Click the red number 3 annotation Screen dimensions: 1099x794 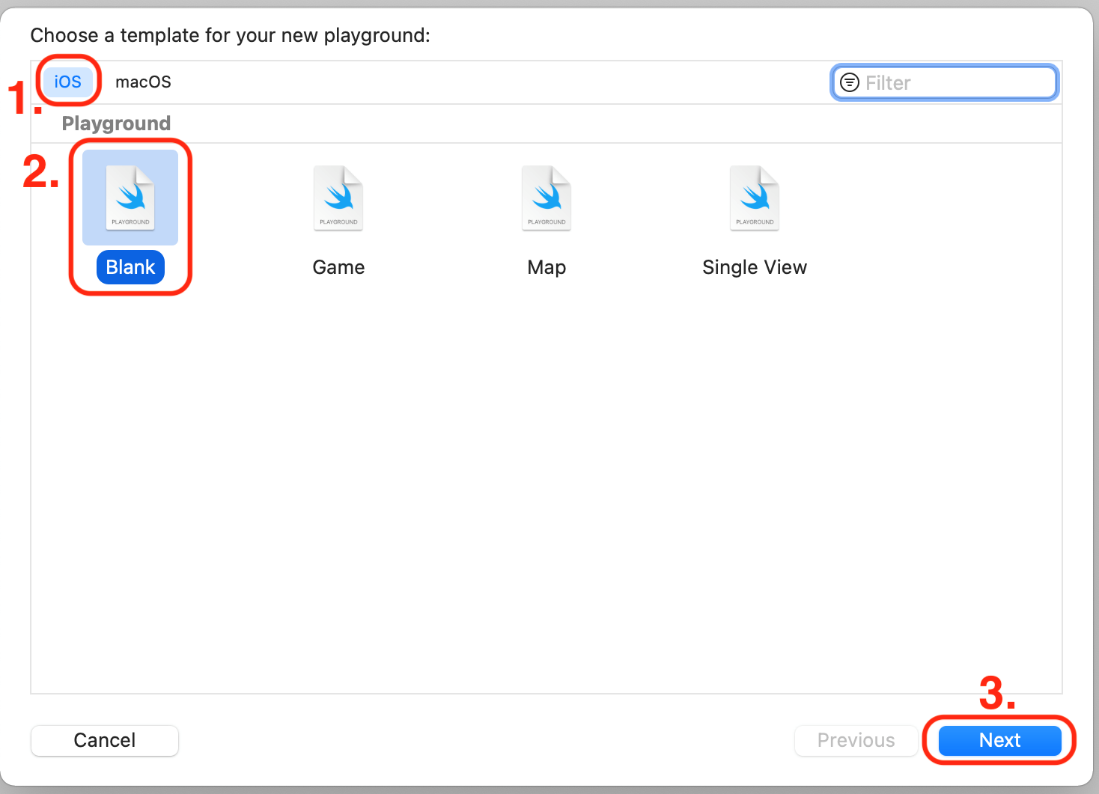coord(996,695)
